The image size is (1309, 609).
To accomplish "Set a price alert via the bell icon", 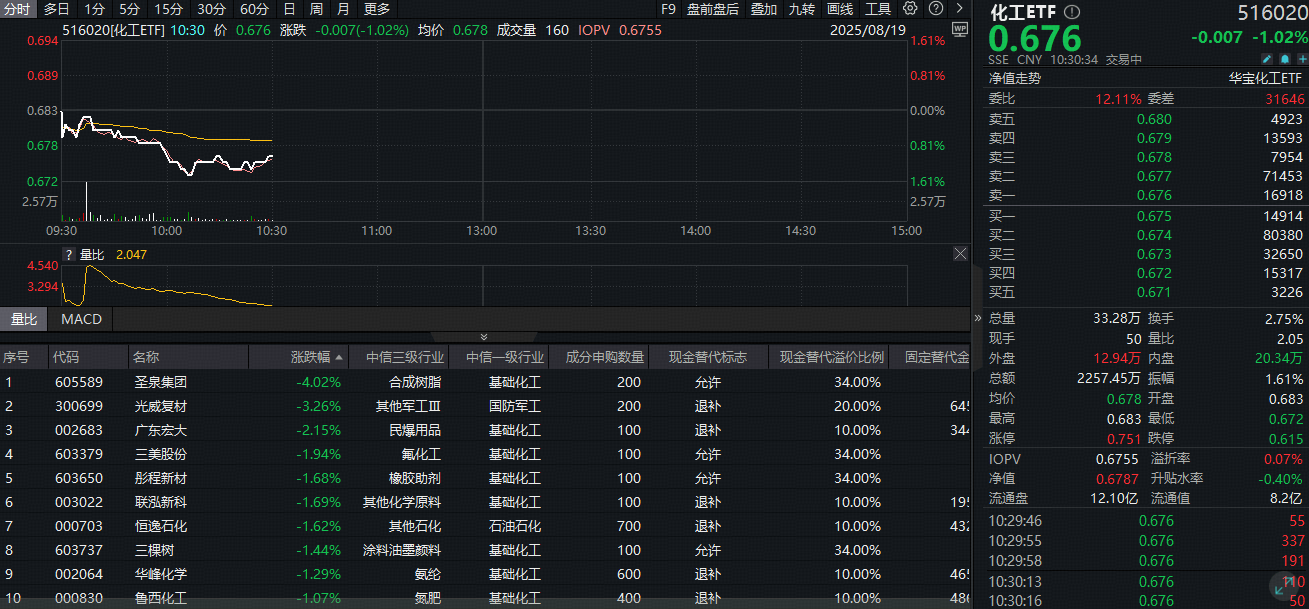I will pos(1286,58).
